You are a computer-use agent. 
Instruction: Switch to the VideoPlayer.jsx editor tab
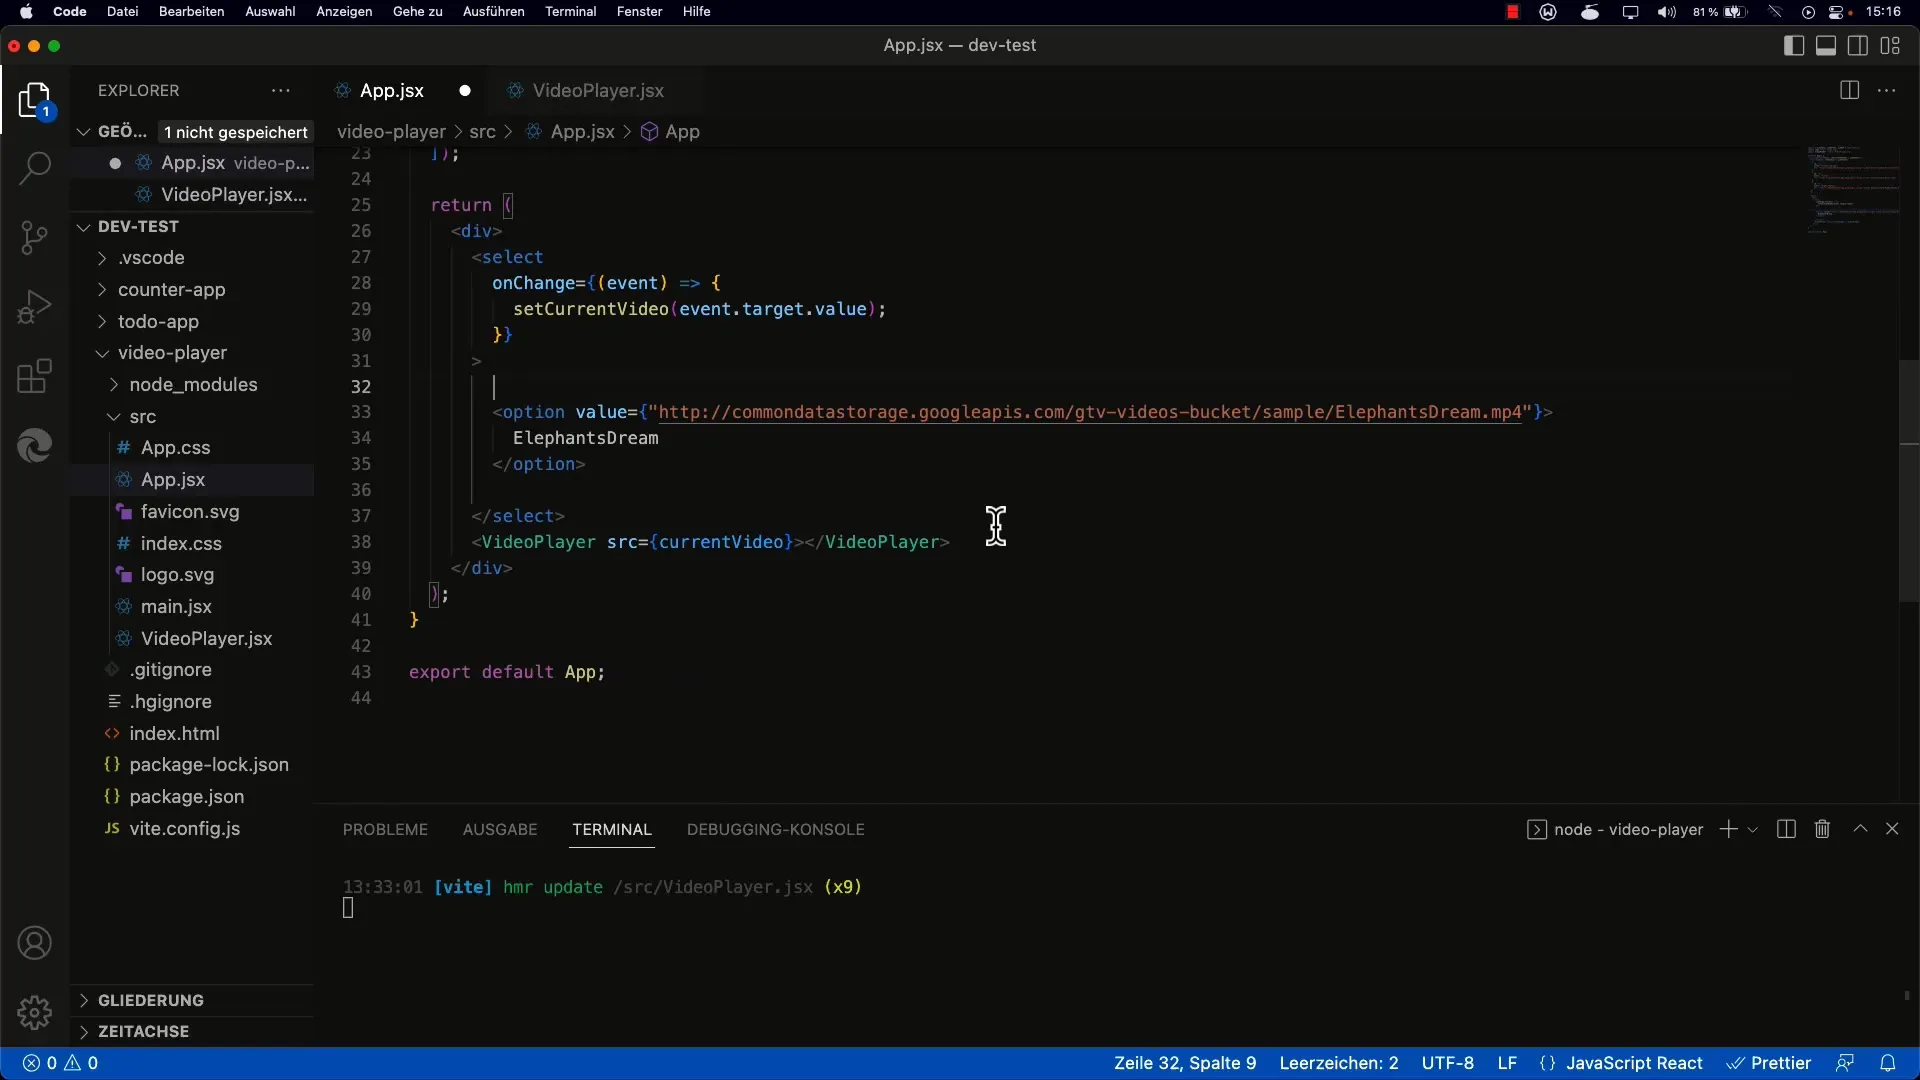point(598,91)
